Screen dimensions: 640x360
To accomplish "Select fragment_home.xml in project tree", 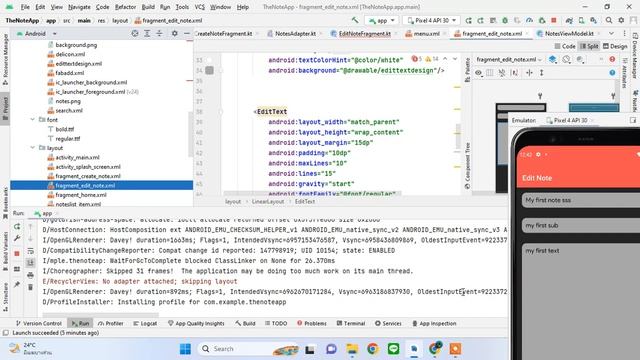I will point(81,195).
